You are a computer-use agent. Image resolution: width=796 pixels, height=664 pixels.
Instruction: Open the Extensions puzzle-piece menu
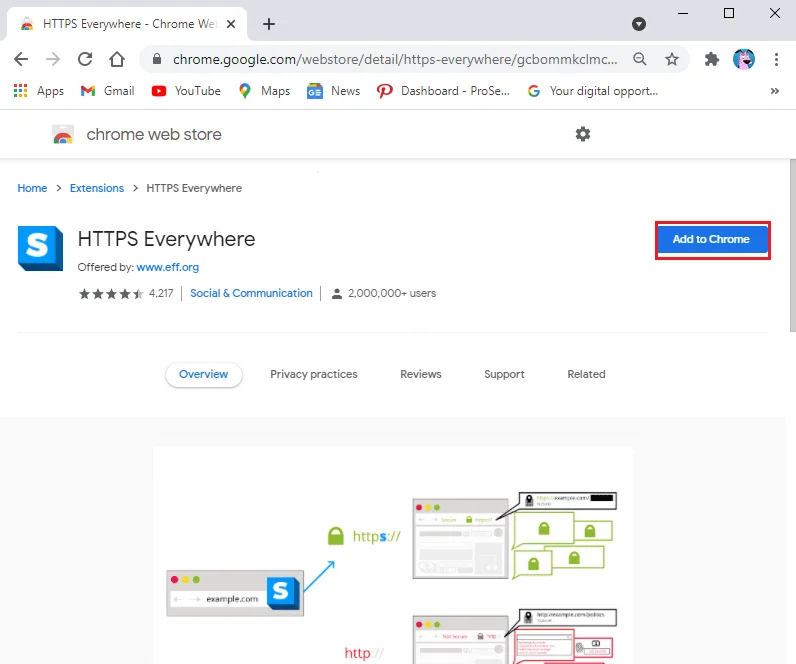click(x=712, y=59)
